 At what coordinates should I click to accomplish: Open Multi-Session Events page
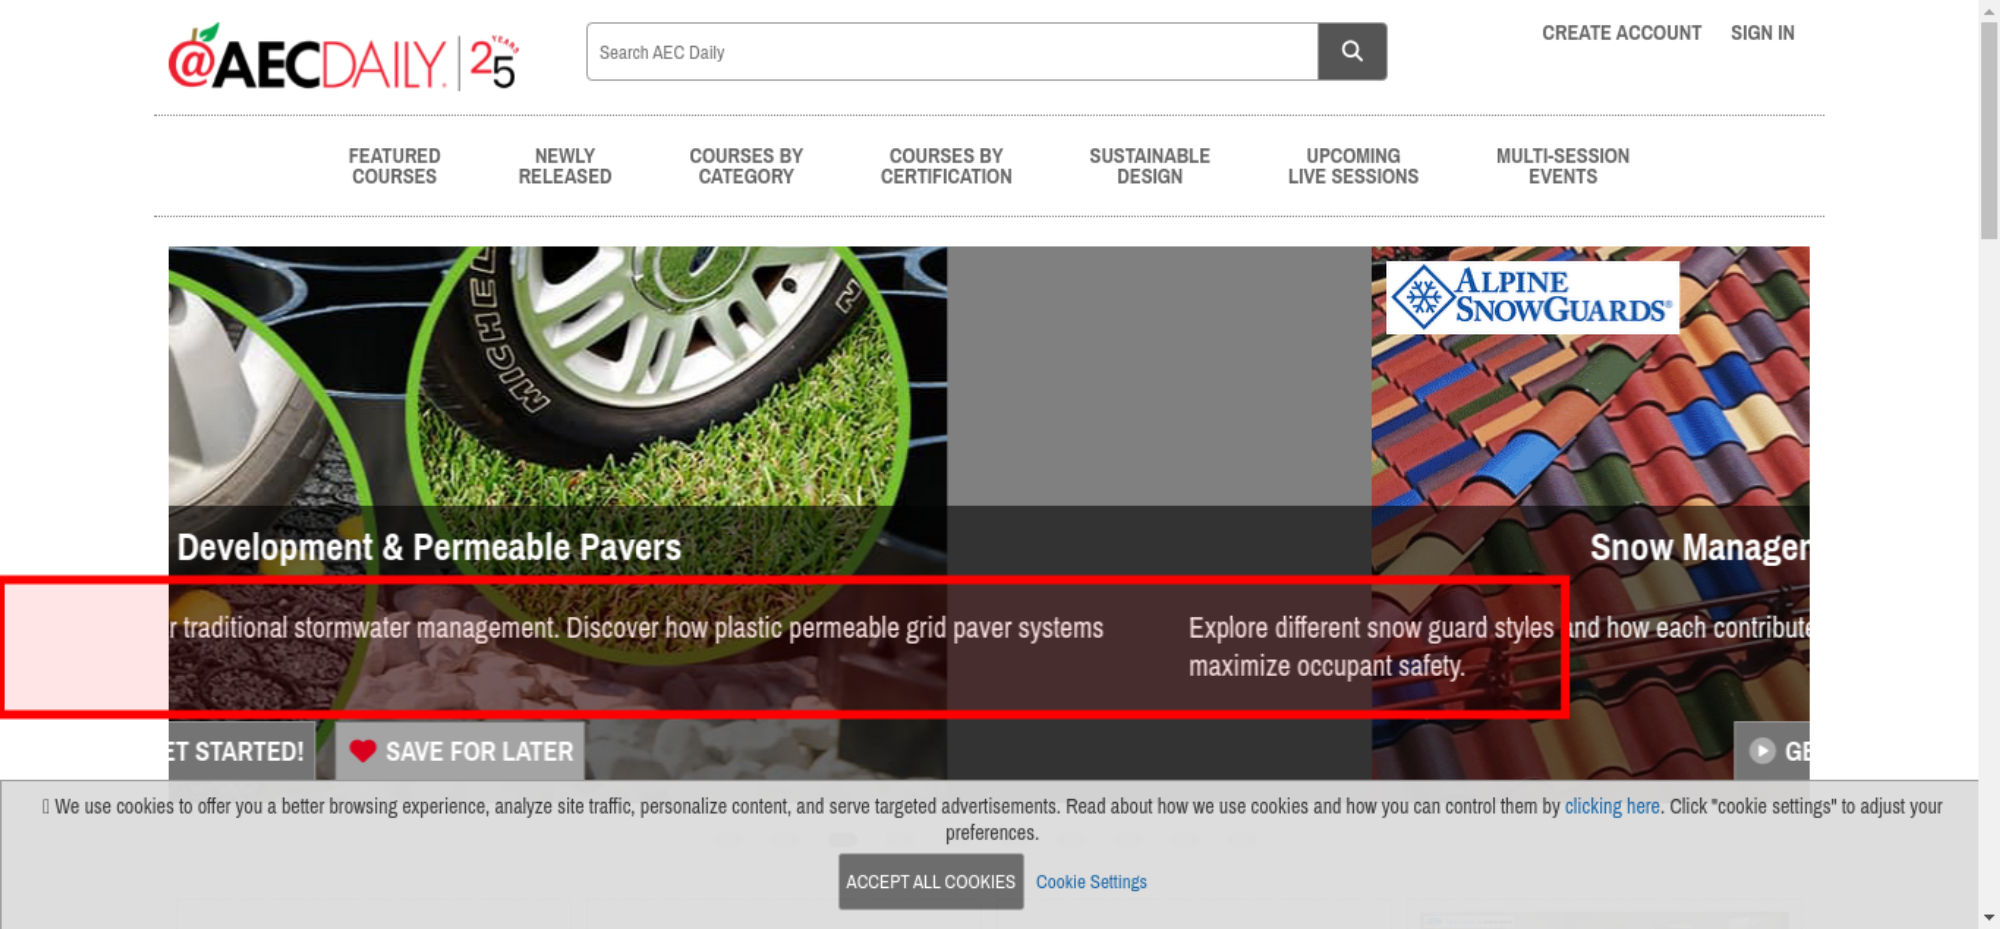coord(1562,166)
